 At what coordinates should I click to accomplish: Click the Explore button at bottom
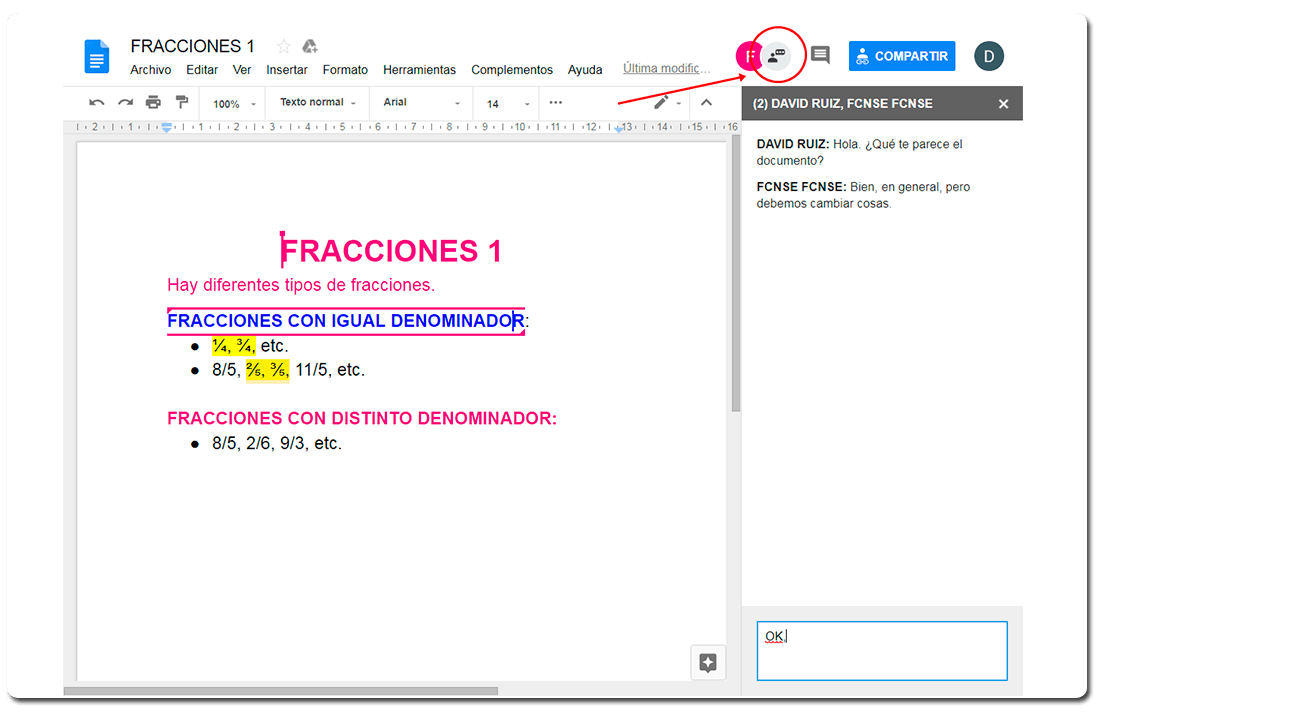tap(708, 662)
